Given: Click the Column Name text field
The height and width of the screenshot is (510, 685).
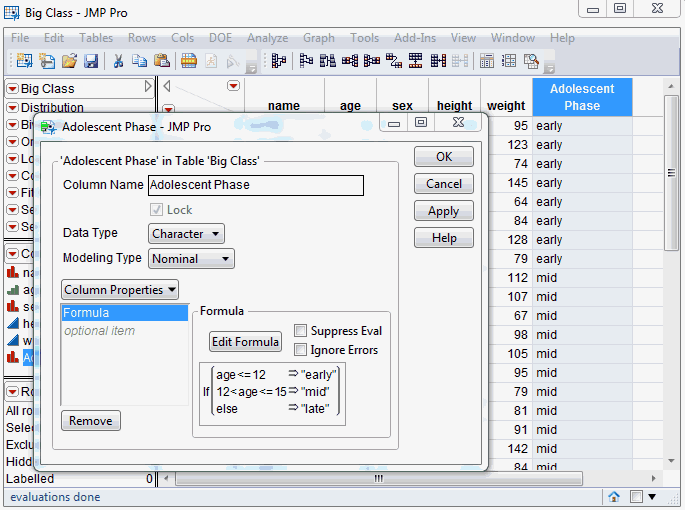Looking at the screenshot, I should [255, 185].
